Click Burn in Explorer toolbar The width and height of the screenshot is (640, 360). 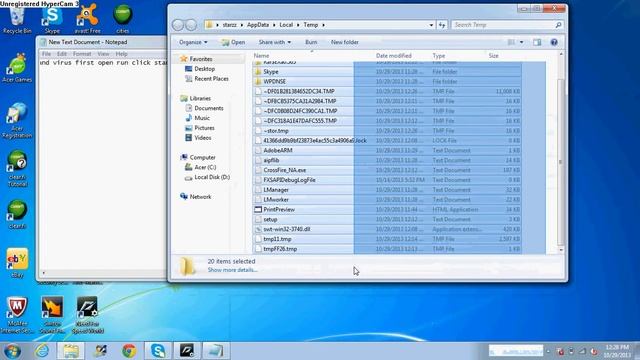tap(311, 42)
